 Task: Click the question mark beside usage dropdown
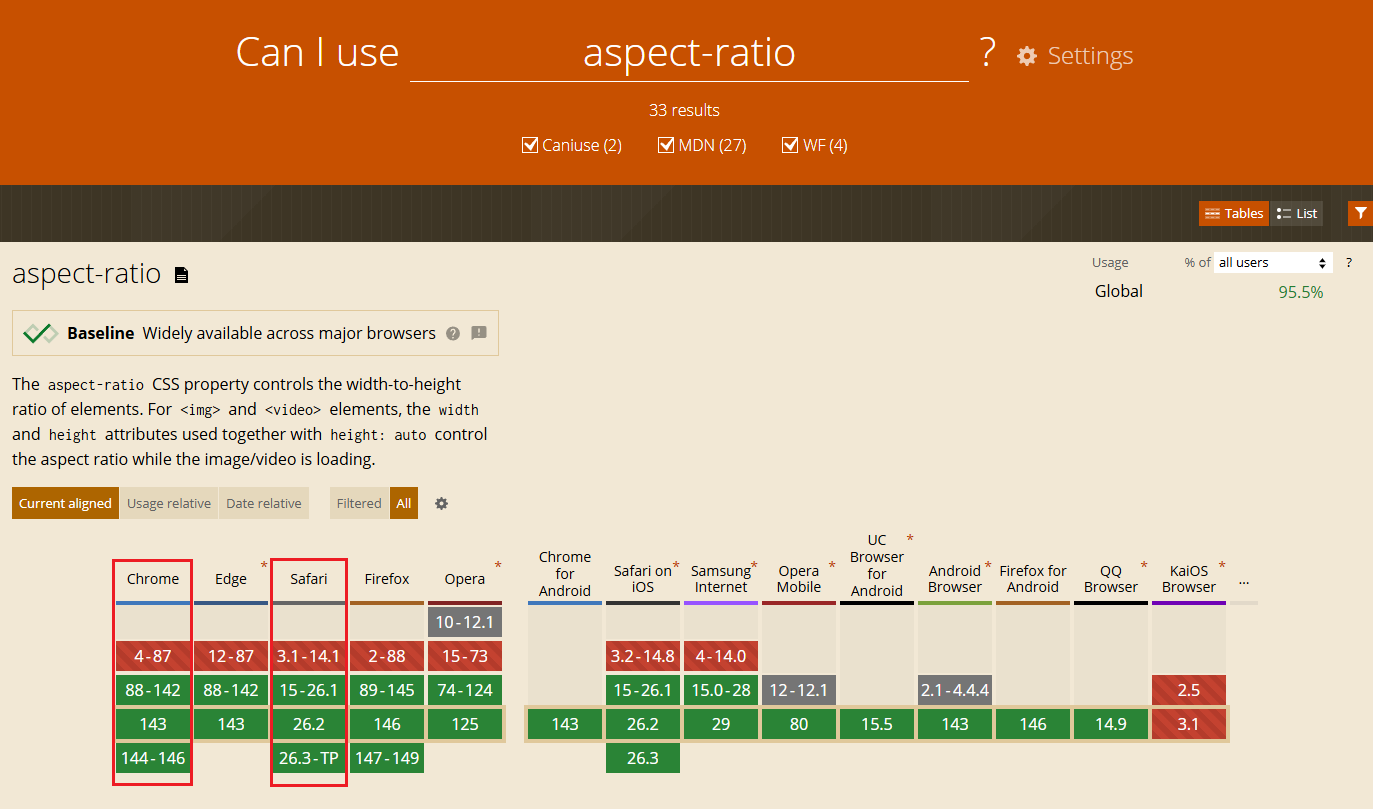(x=1348, y=262)
